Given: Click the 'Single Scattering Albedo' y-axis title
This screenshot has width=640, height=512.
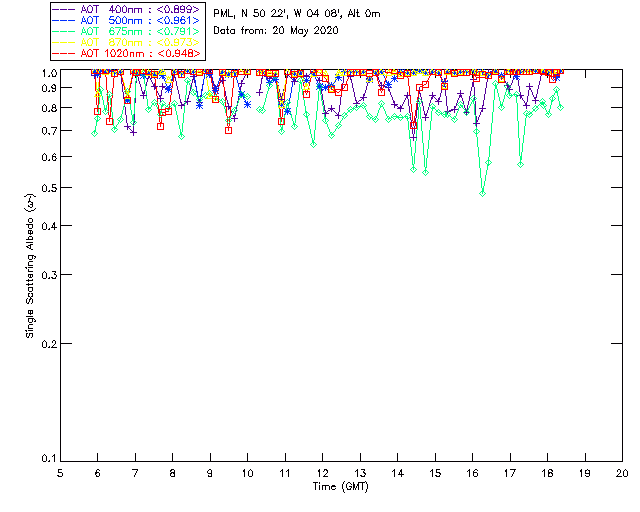Looking at the screenshot, I should pyautogui.click(x=30, y=265).
